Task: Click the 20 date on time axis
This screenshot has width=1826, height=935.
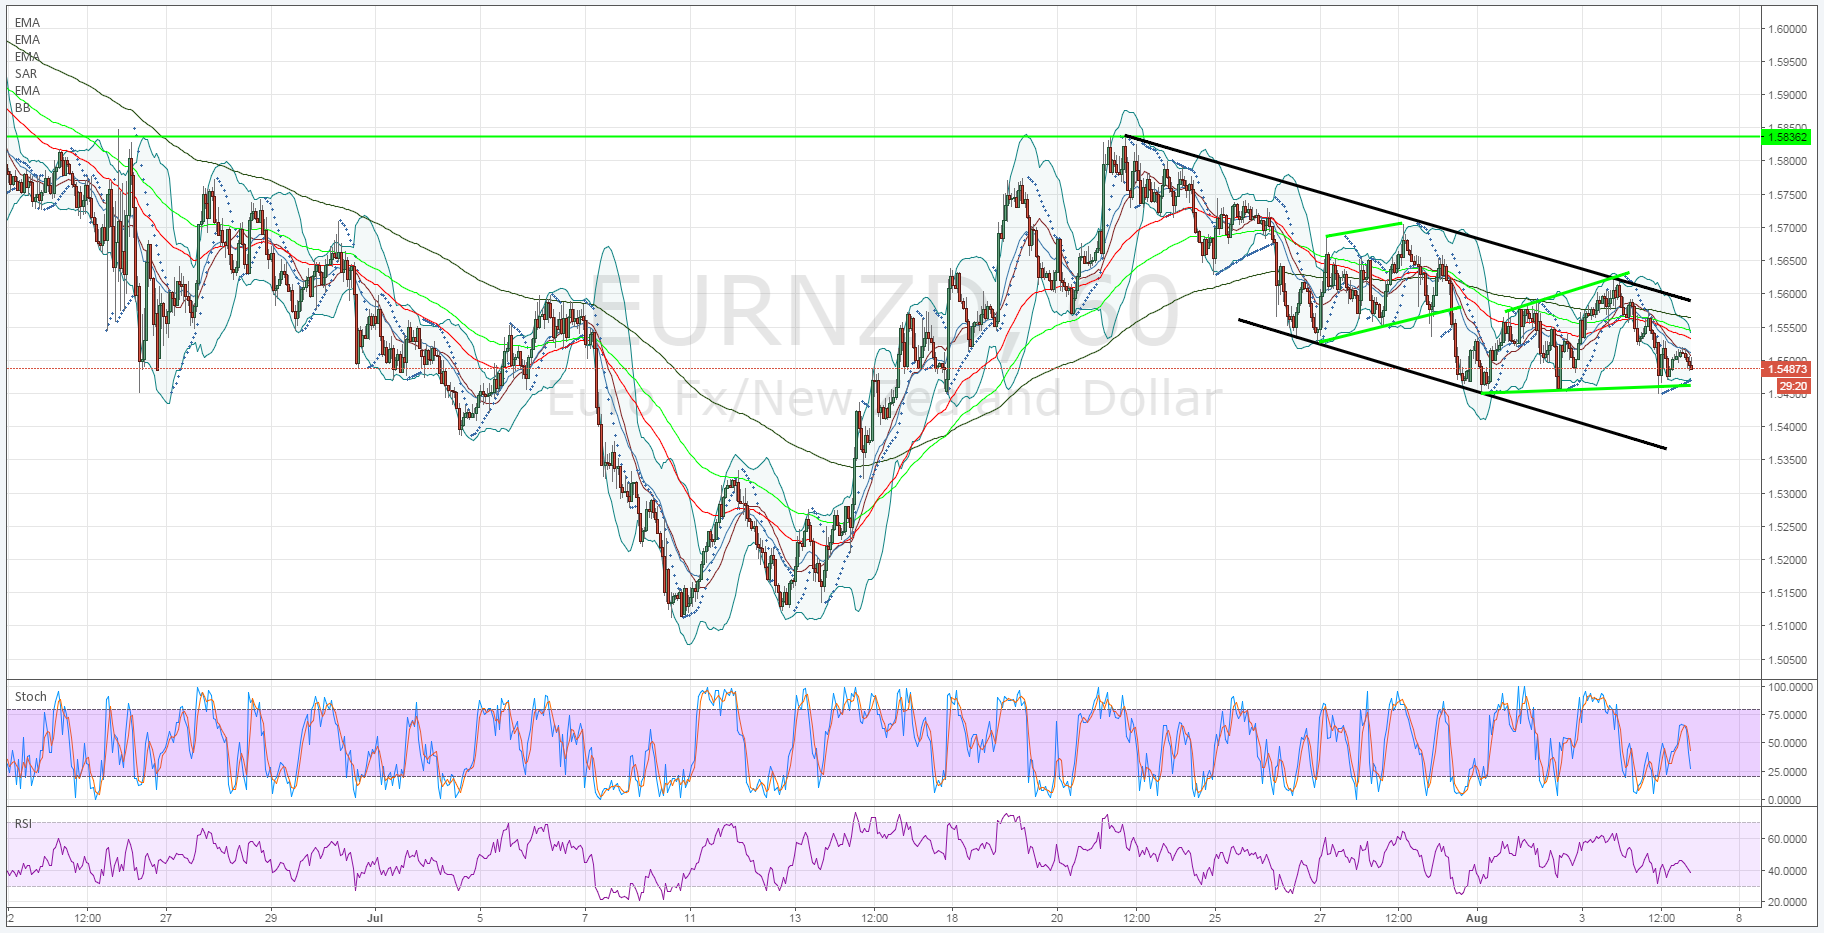Action: coord(1057,917)
